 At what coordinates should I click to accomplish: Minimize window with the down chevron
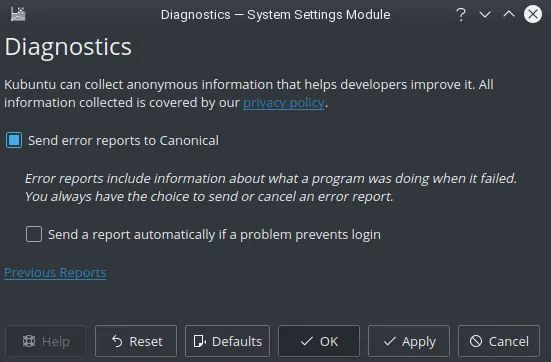tap(485, 14)
